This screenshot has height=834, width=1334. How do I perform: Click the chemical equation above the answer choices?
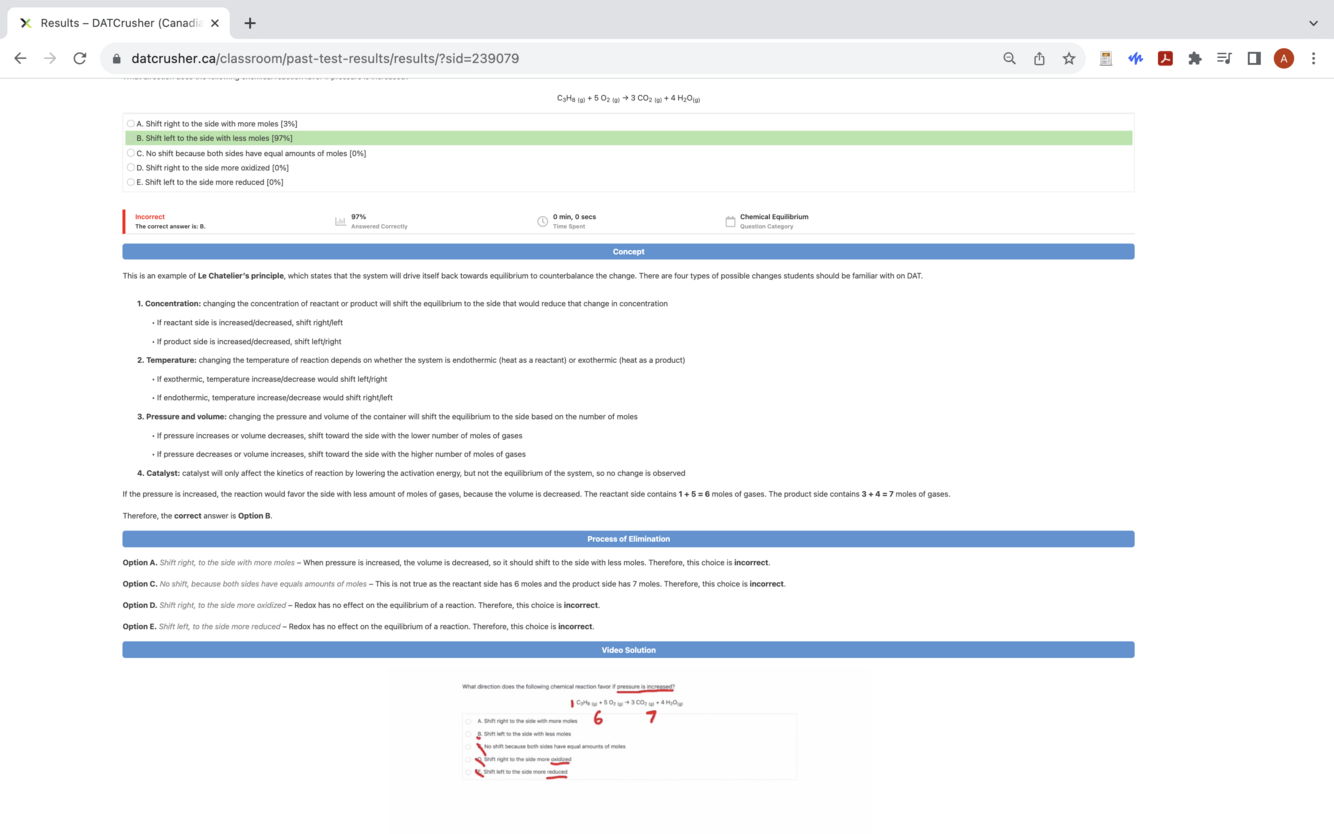[x=628, y=99]
